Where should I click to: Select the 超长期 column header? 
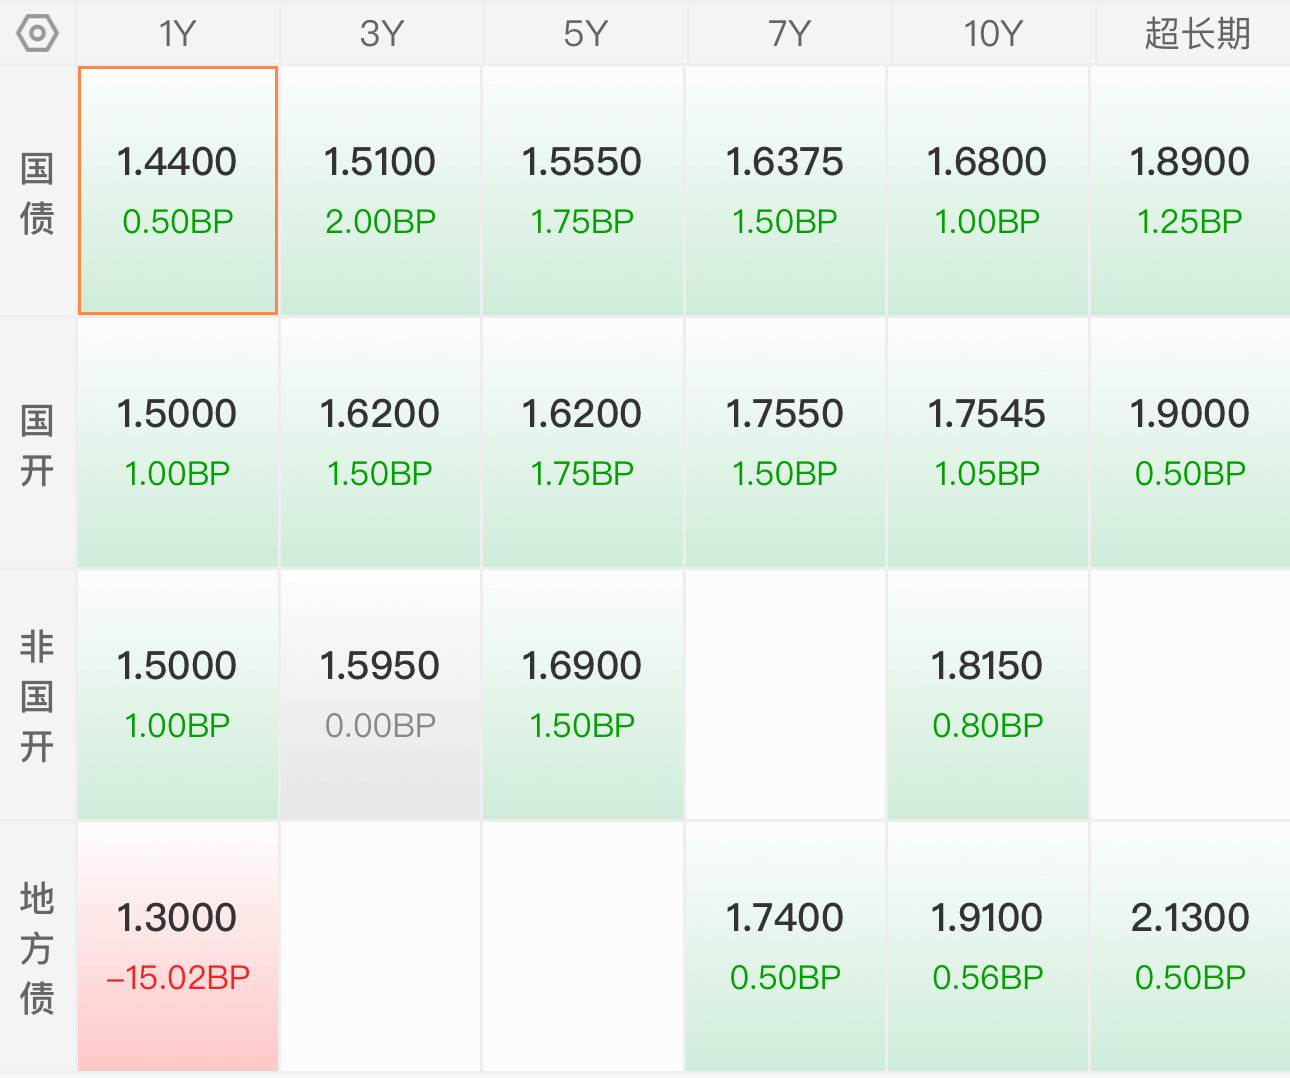click(x=1194, y=33)
